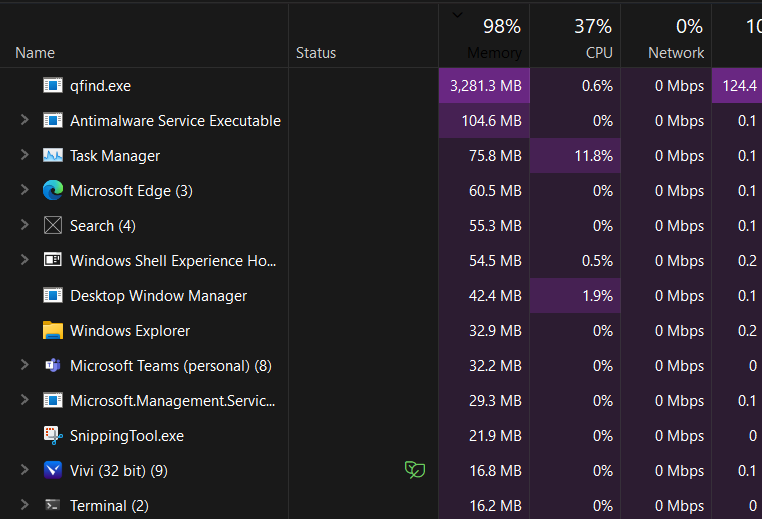Click the 16.2 MB memory cell
762x519 pixels.
pos(484,503)
